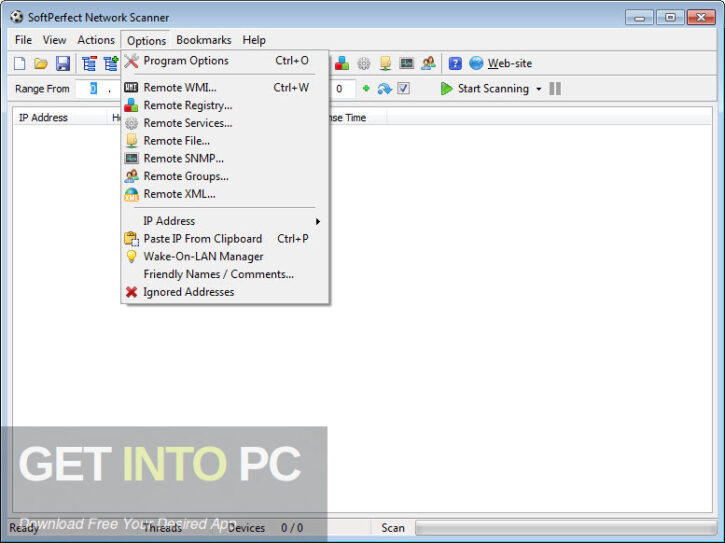
Task: Open the Help menu
Action: pyautogui.click(x=254, y=40)
